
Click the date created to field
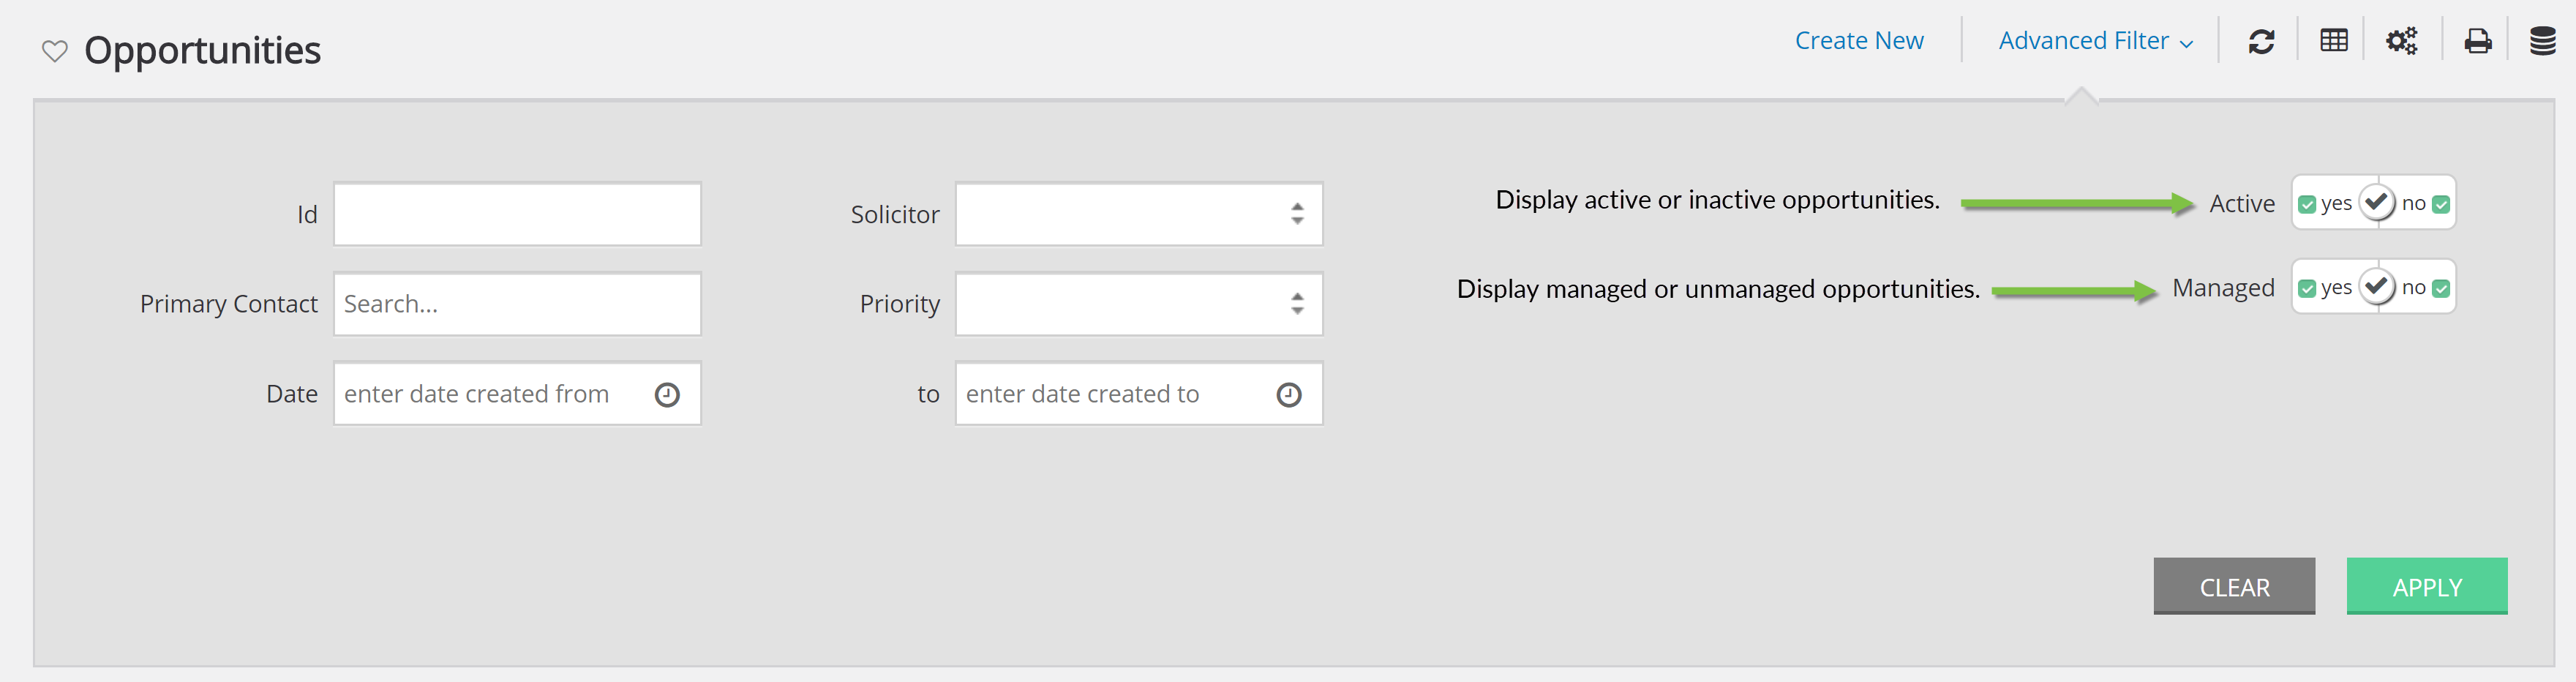[x=1139, y=394]
